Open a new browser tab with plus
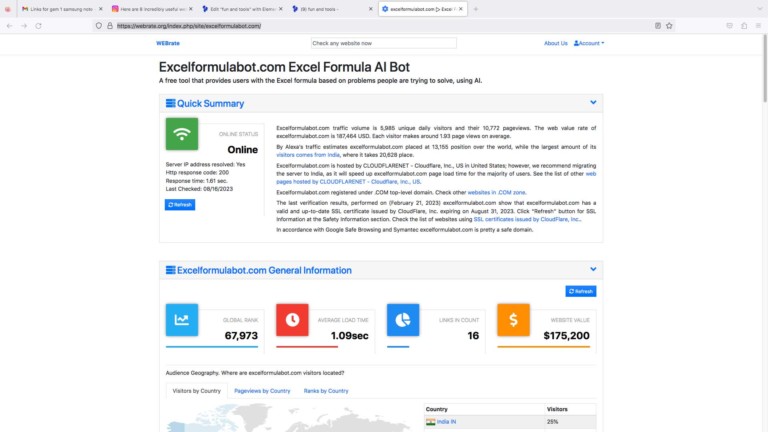This screenshot has width=768, height=432. click(475, 8)
